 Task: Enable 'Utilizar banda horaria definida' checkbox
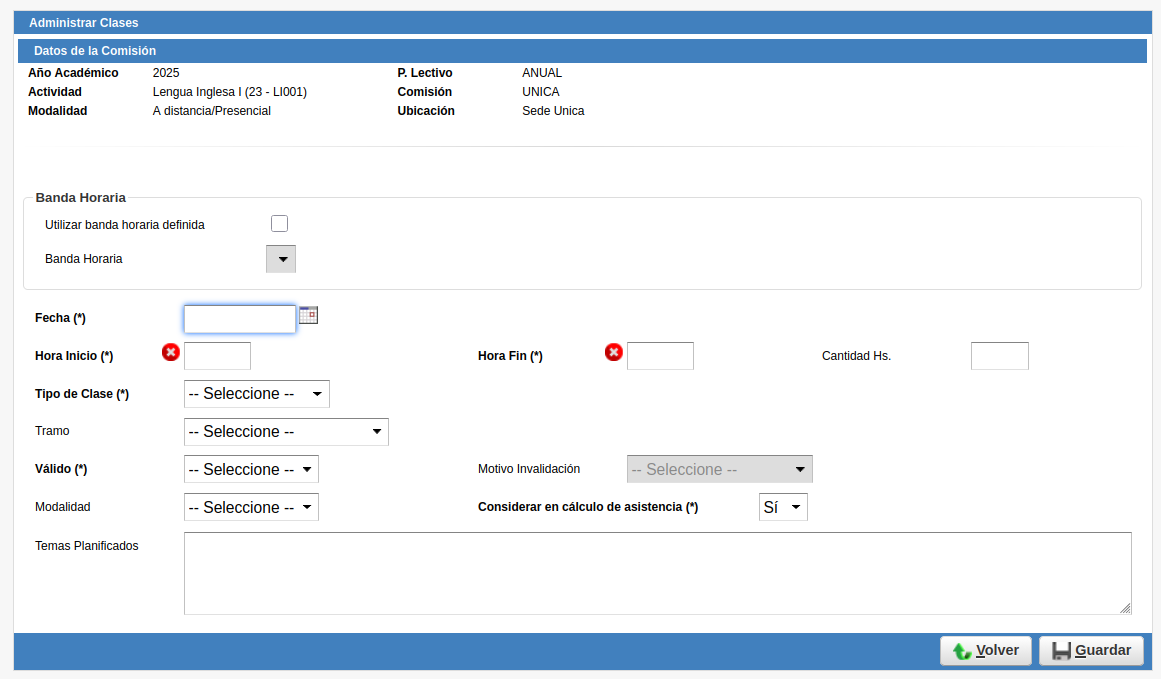[279, 224]
